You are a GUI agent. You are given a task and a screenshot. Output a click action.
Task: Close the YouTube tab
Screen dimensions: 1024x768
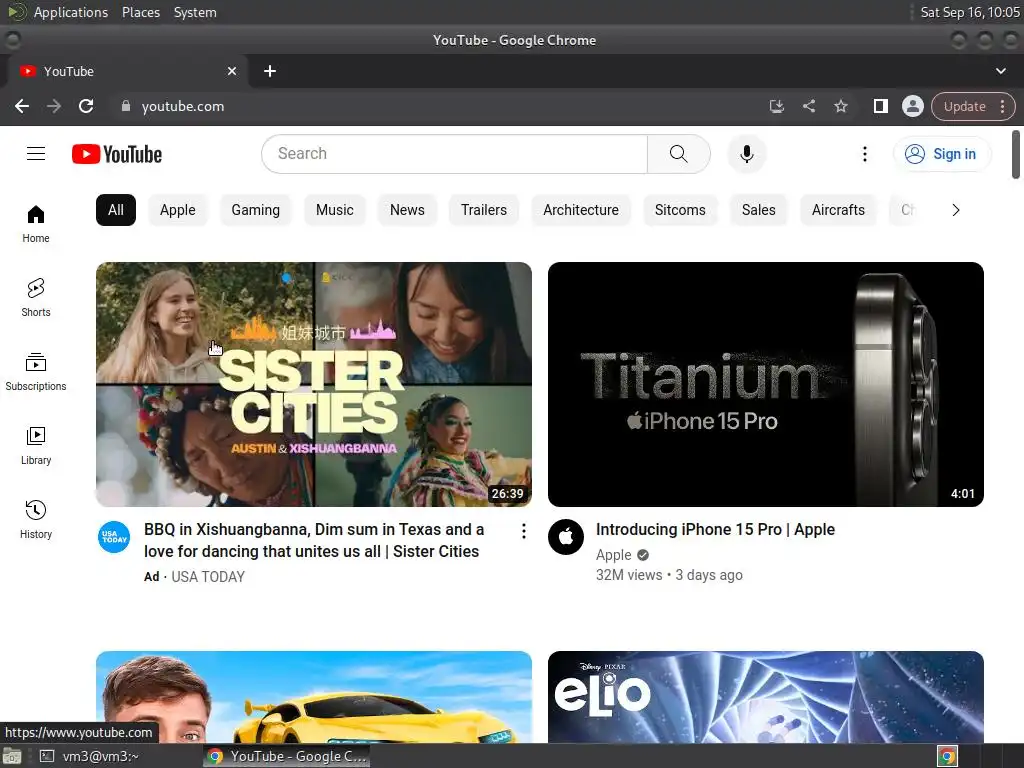(232, 71)
